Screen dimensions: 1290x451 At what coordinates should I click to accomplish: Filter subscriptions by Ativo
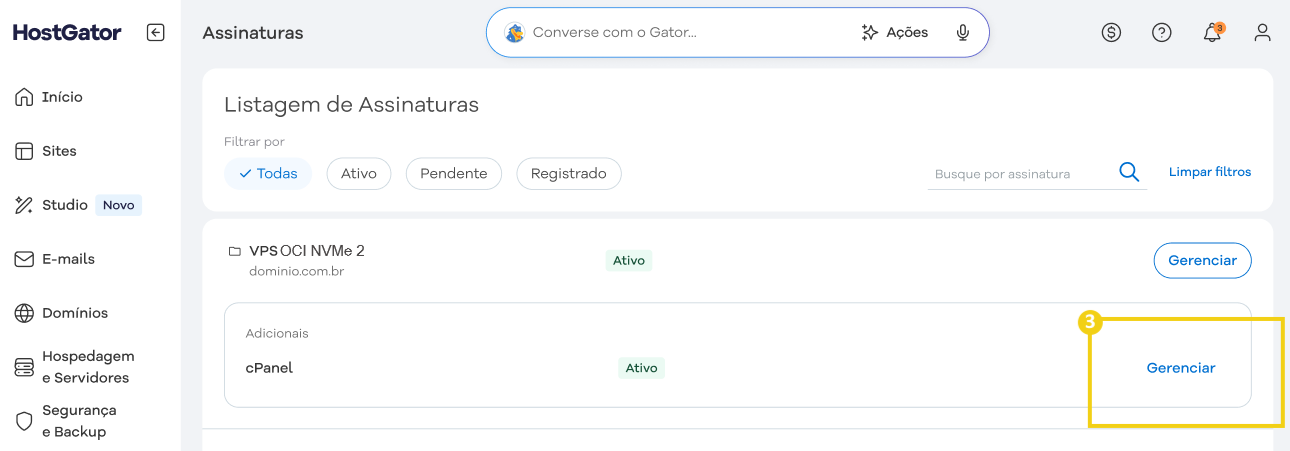[x=359, y=173]
